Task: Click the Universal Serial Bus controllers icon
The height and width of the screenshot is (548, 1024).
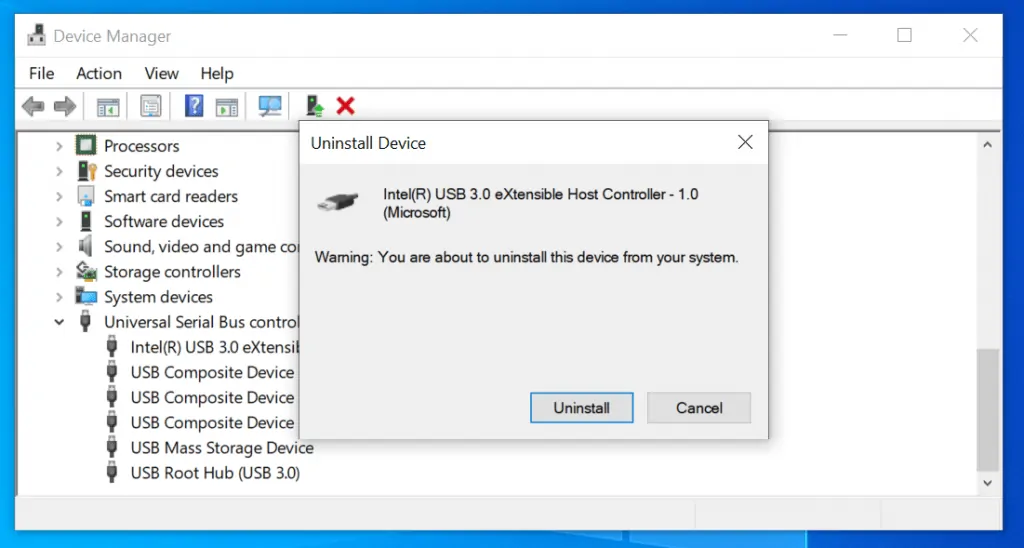Action: [x=85, y=321]
